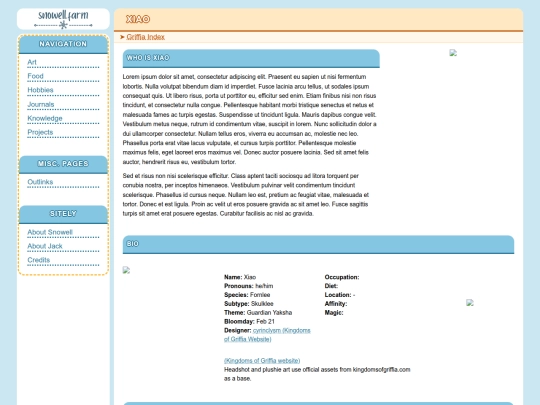Click the MISC. PAGES sidebar heading
The height and width of the screenshot is (405, 540).
[63, 164]
